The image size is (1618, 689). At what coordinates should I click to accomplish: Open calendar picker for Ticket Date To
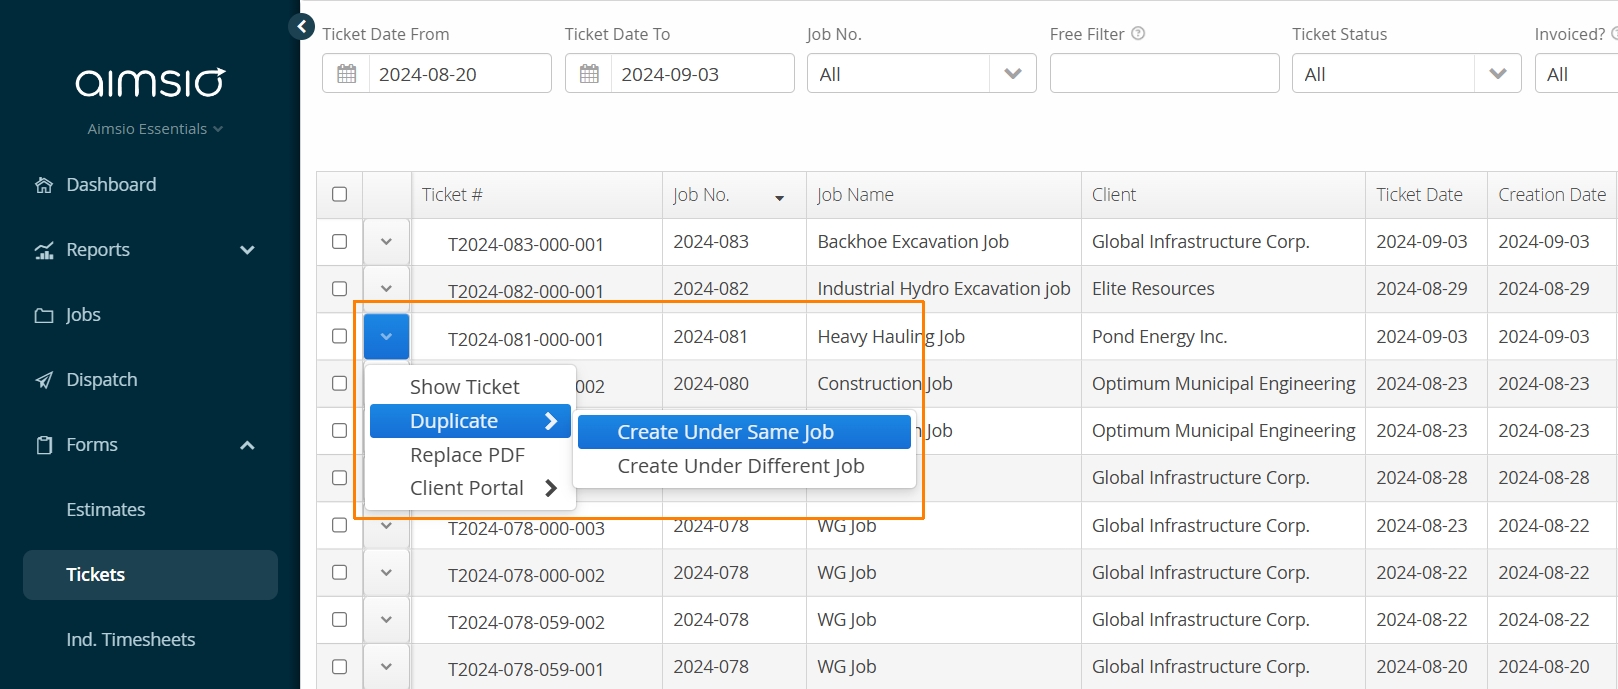(589, 74)
